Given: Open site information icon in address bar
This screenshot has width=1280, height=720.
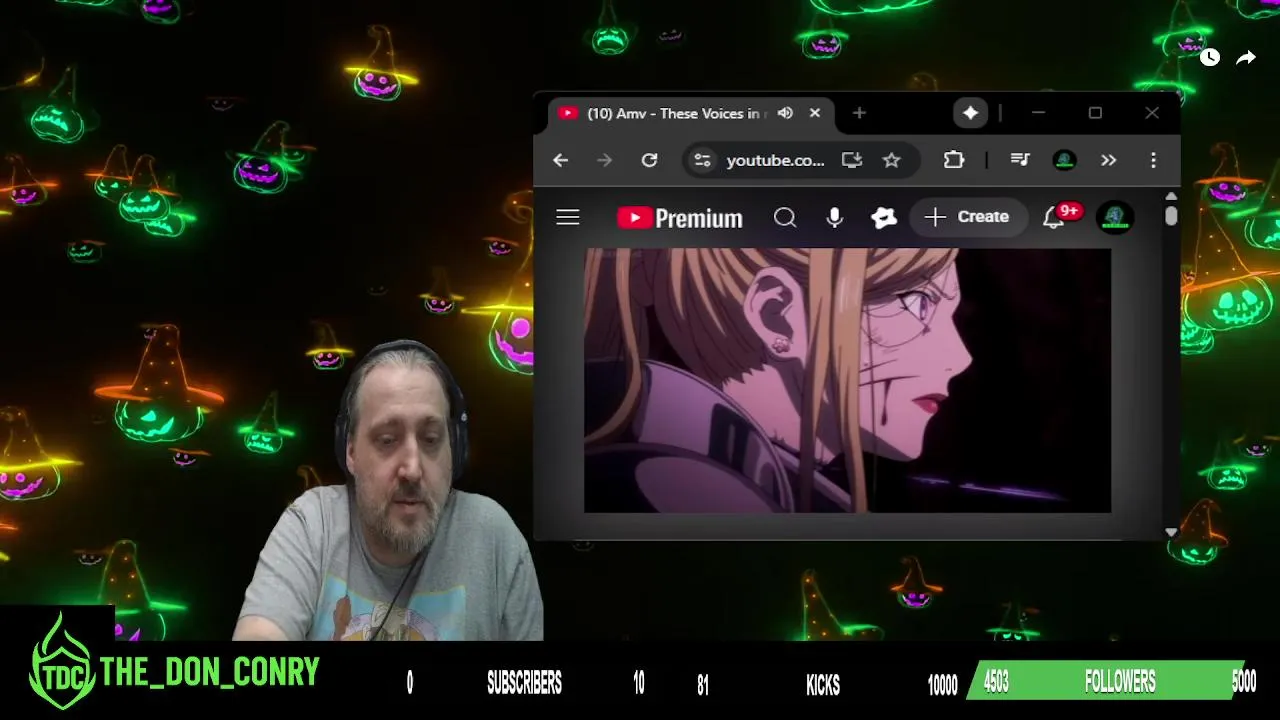Looking at the screenshot, I should click(x=703, y=160).
